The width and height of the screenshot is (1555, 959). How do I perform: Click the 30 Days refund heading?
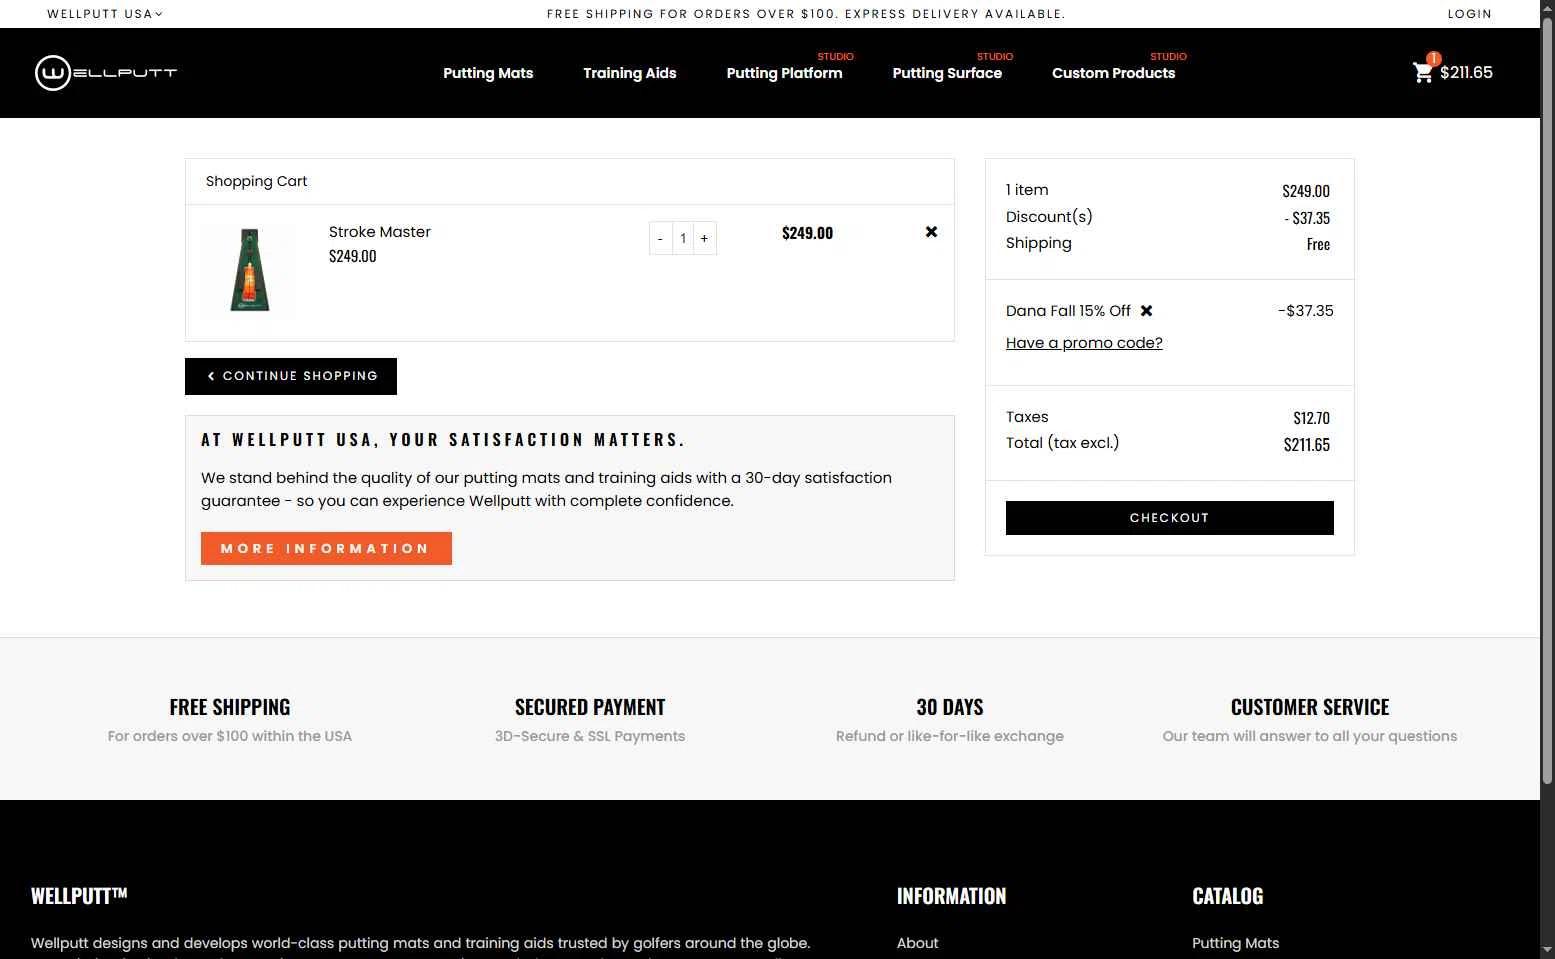950,707
